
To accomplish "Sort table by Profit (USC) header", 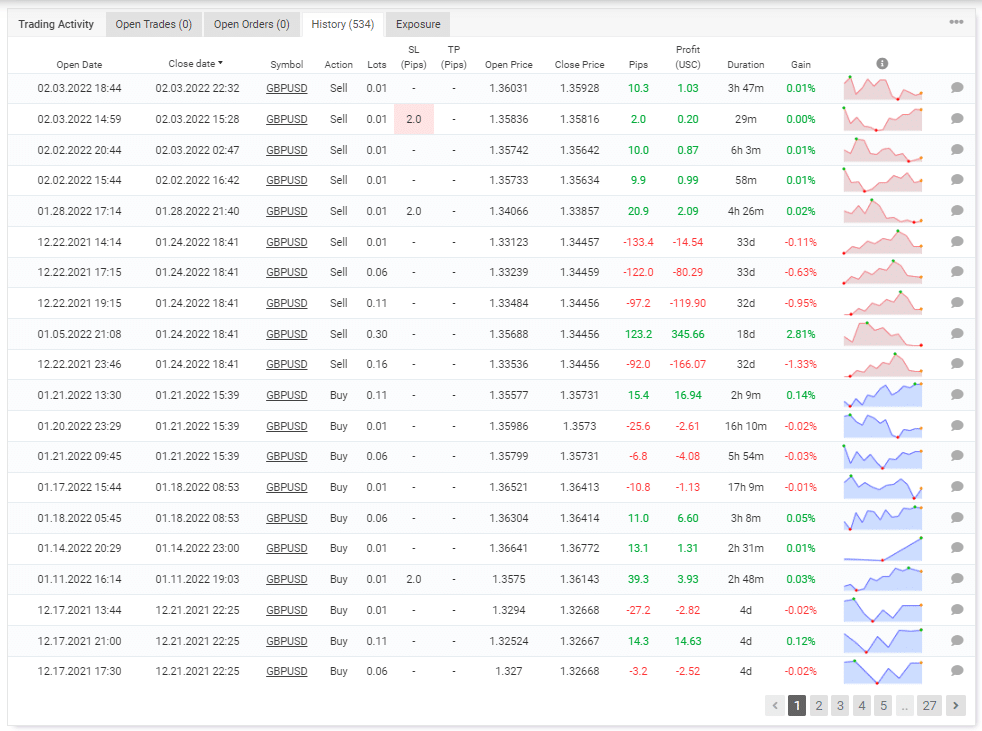I will click(x=688, y=57).
